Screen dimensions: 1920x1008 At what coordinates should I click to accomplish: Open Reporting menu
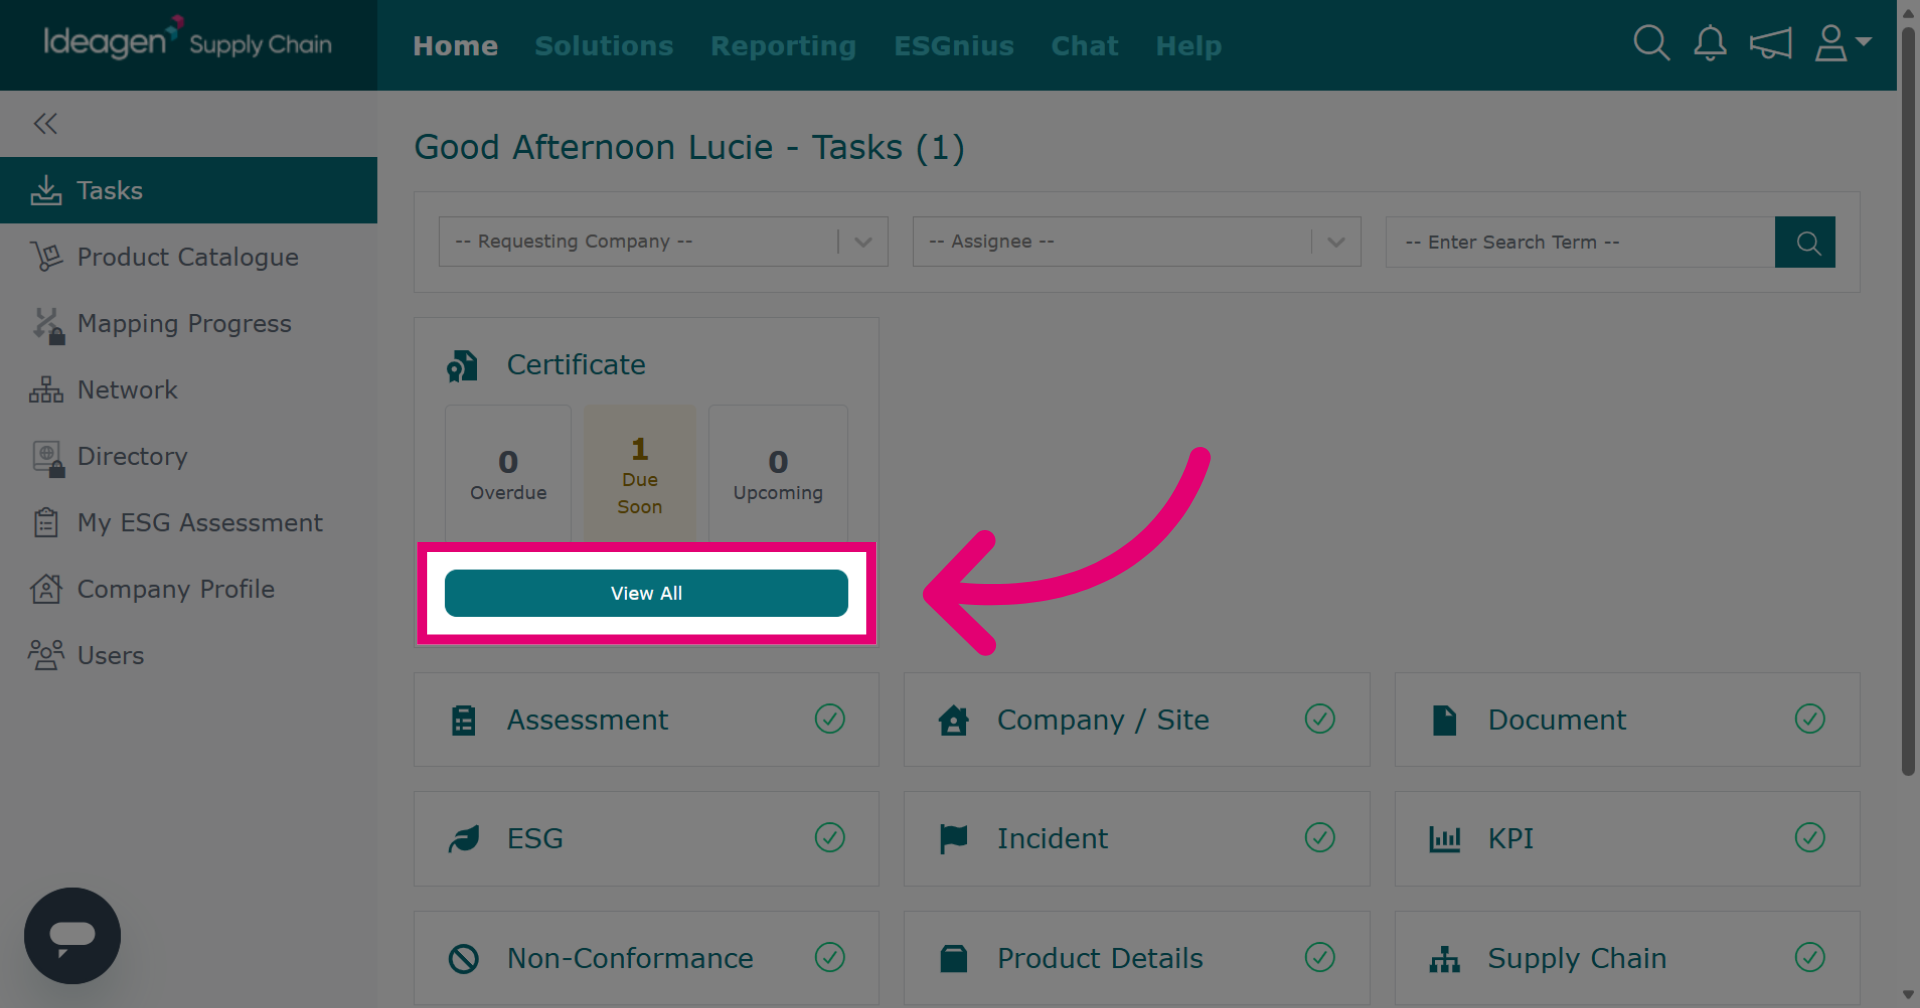coord(783,46)
